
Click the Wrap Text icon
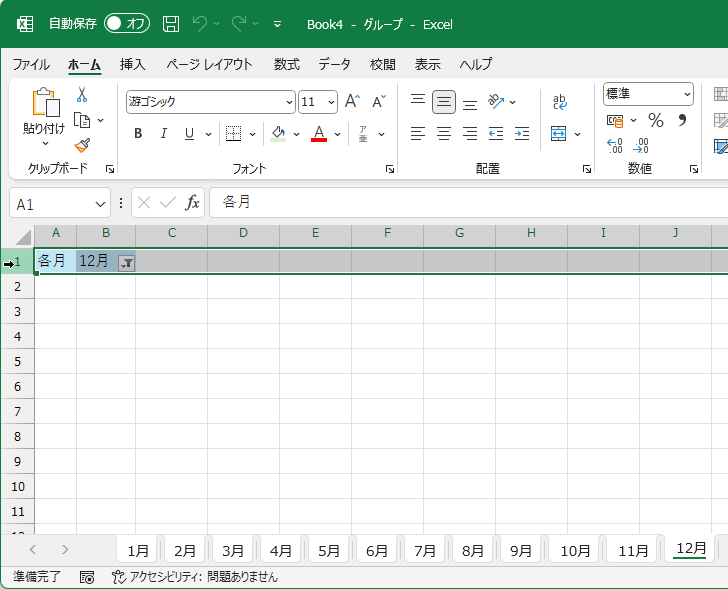(559, 102)
